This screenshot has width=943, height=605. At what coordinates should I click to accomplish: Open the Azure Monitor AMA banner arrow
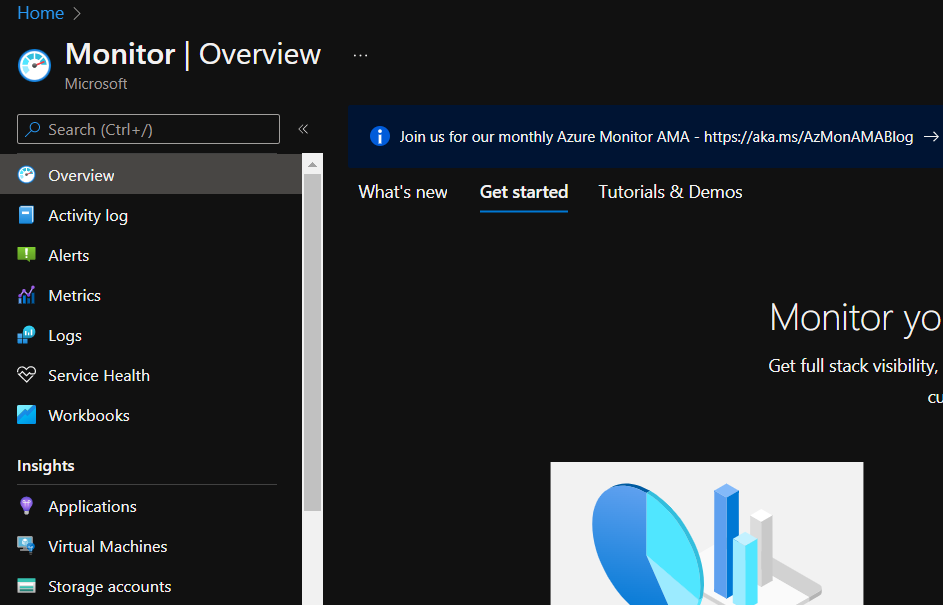coord(931,137)
